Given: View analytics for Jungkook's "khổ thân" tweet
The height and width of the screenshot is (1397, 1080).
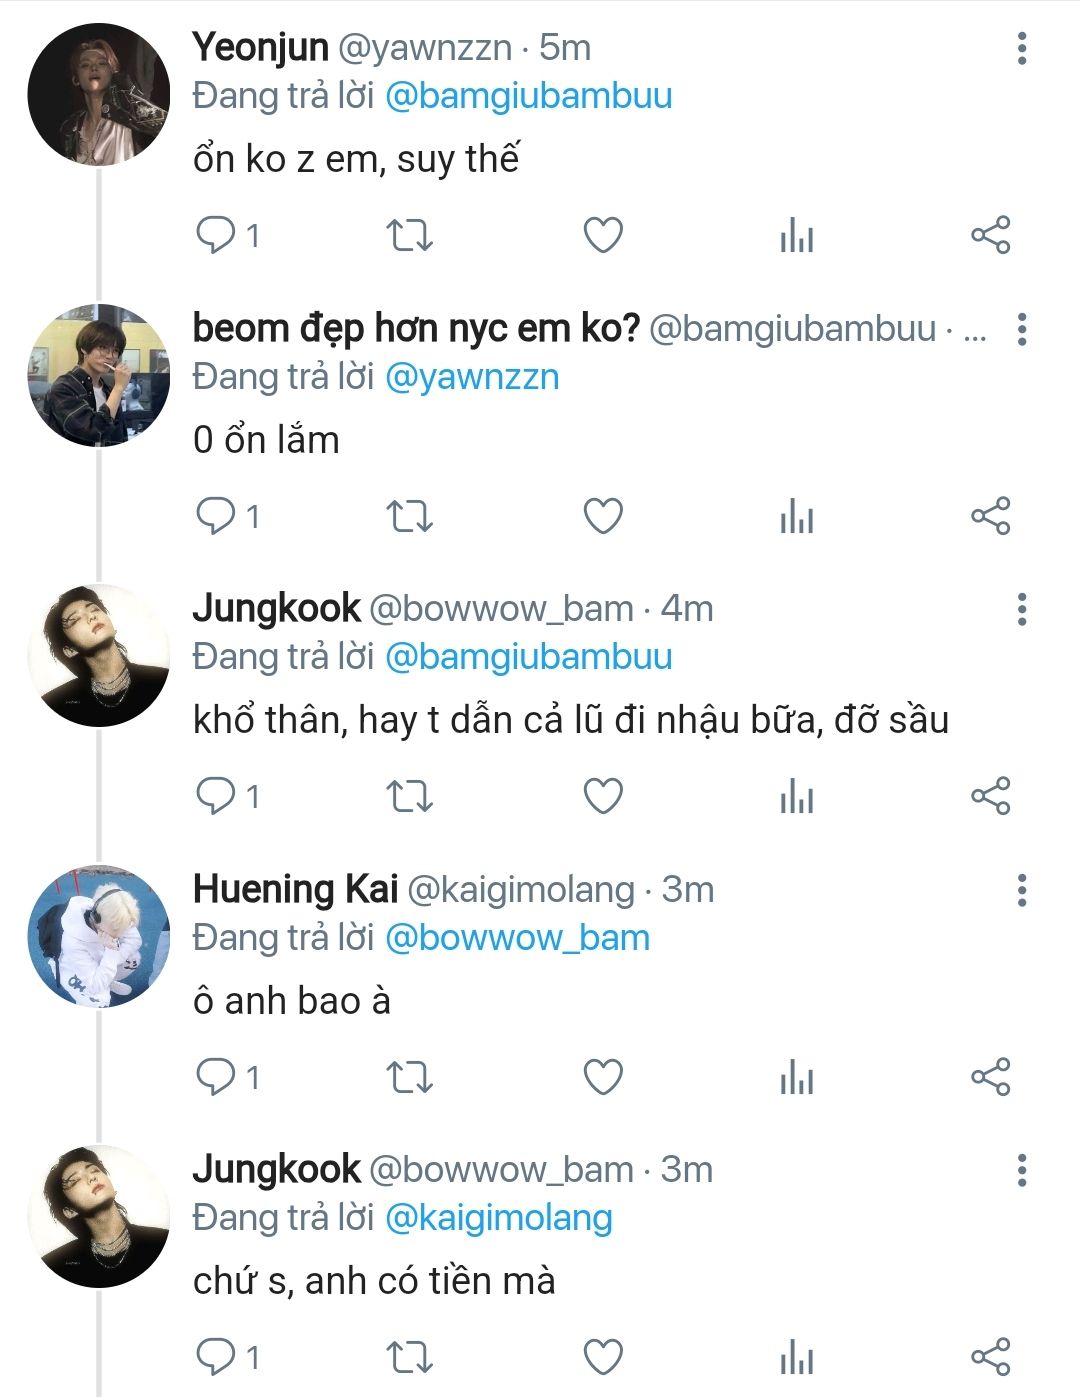Looking at the screenshot, I should pos(796,797).
